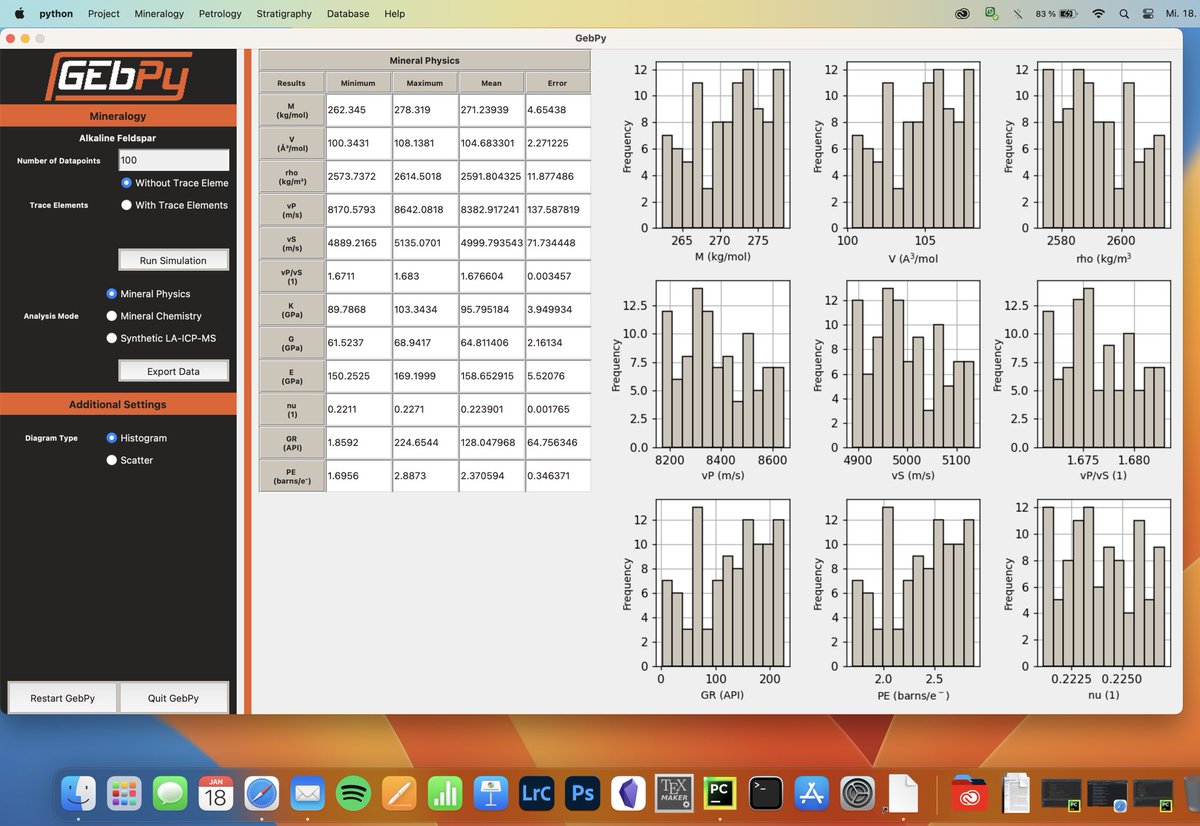Viewport: 1200px width, 826px height.
Task: Open Spotlight search in menu bar
Action: [1124, 14]
